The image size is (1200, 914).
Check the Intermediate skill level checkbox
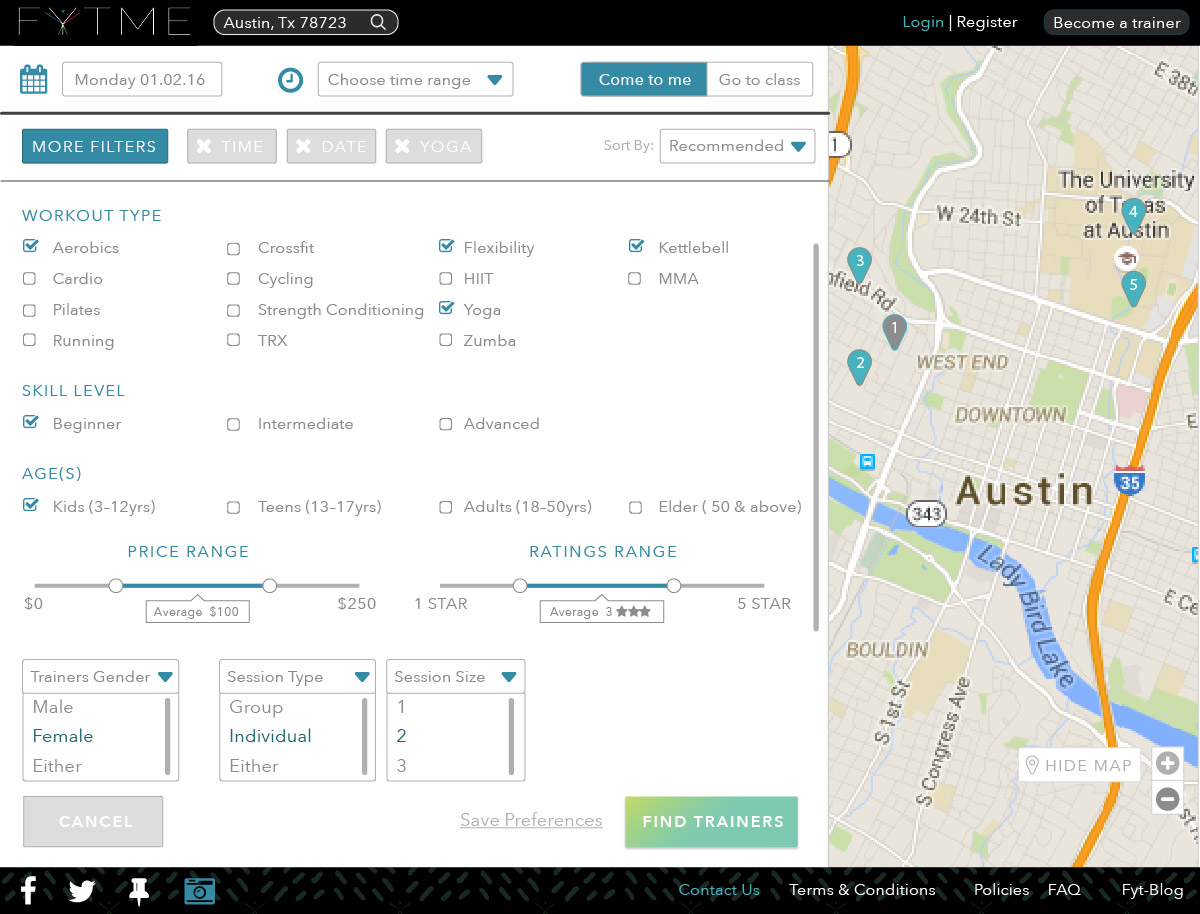233,424
